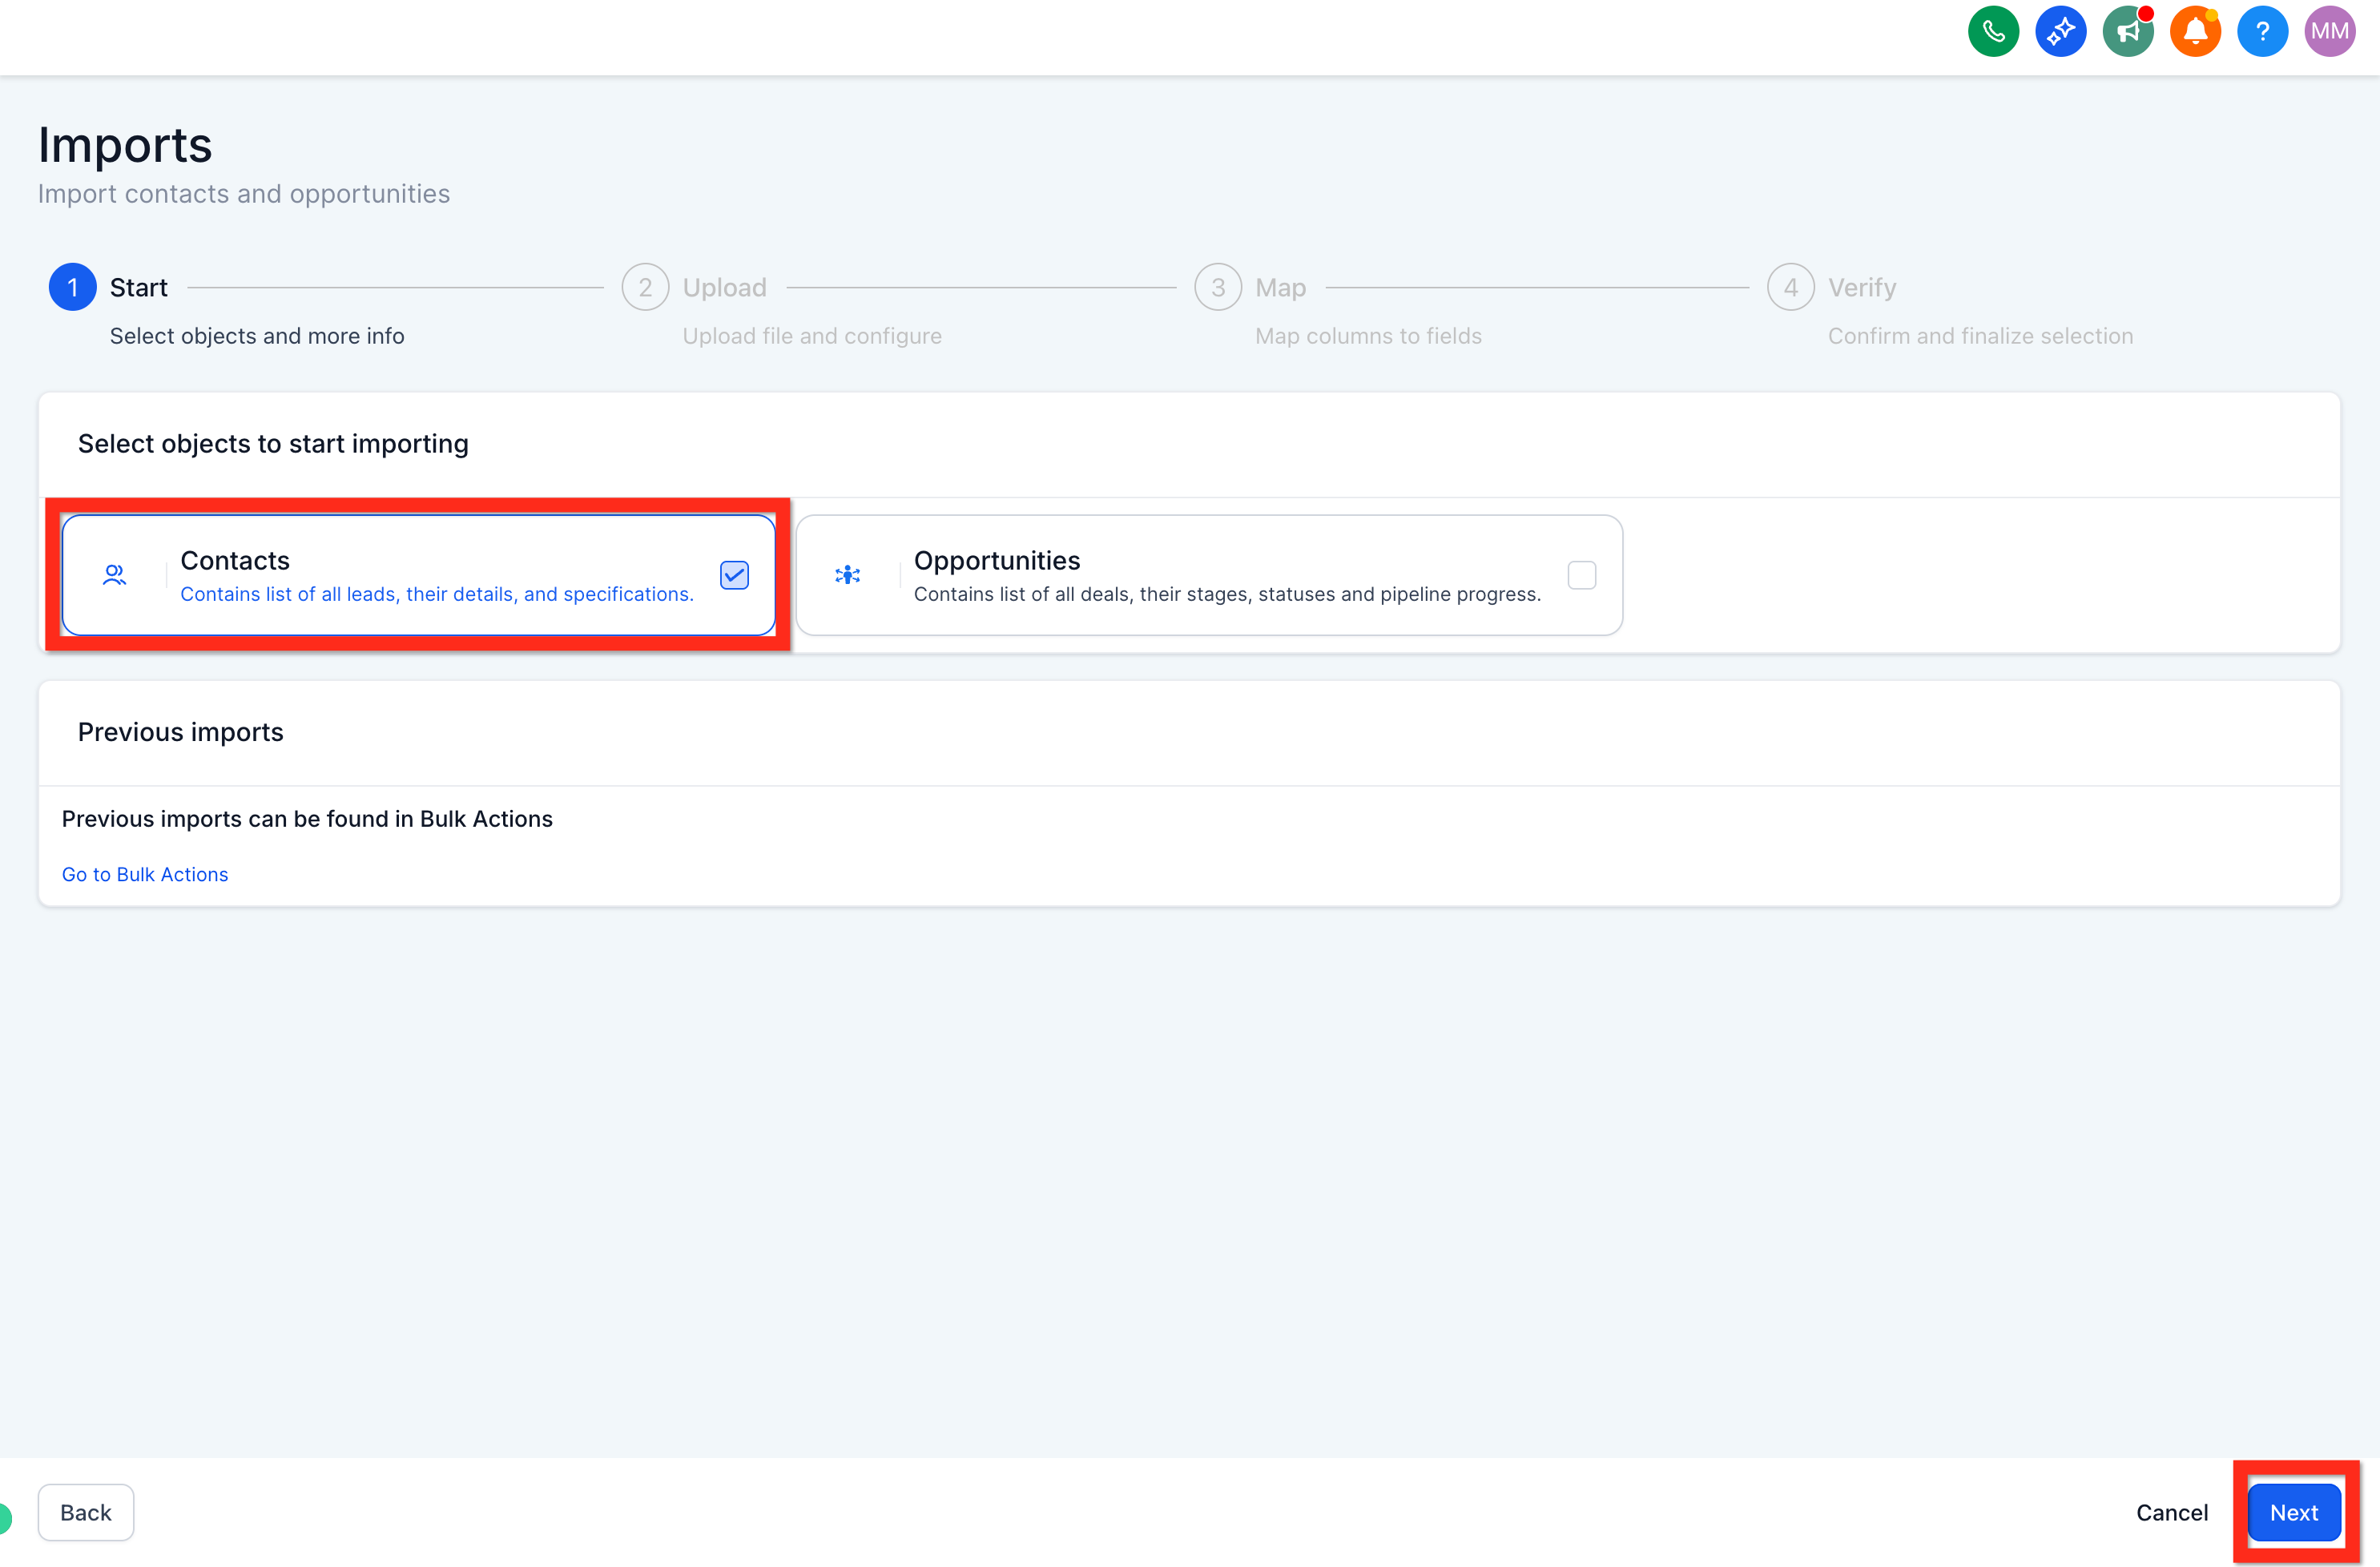Click 'Contains list of all deals' description
This screenshot has height=1567, width=2380.
(1227, 594)
